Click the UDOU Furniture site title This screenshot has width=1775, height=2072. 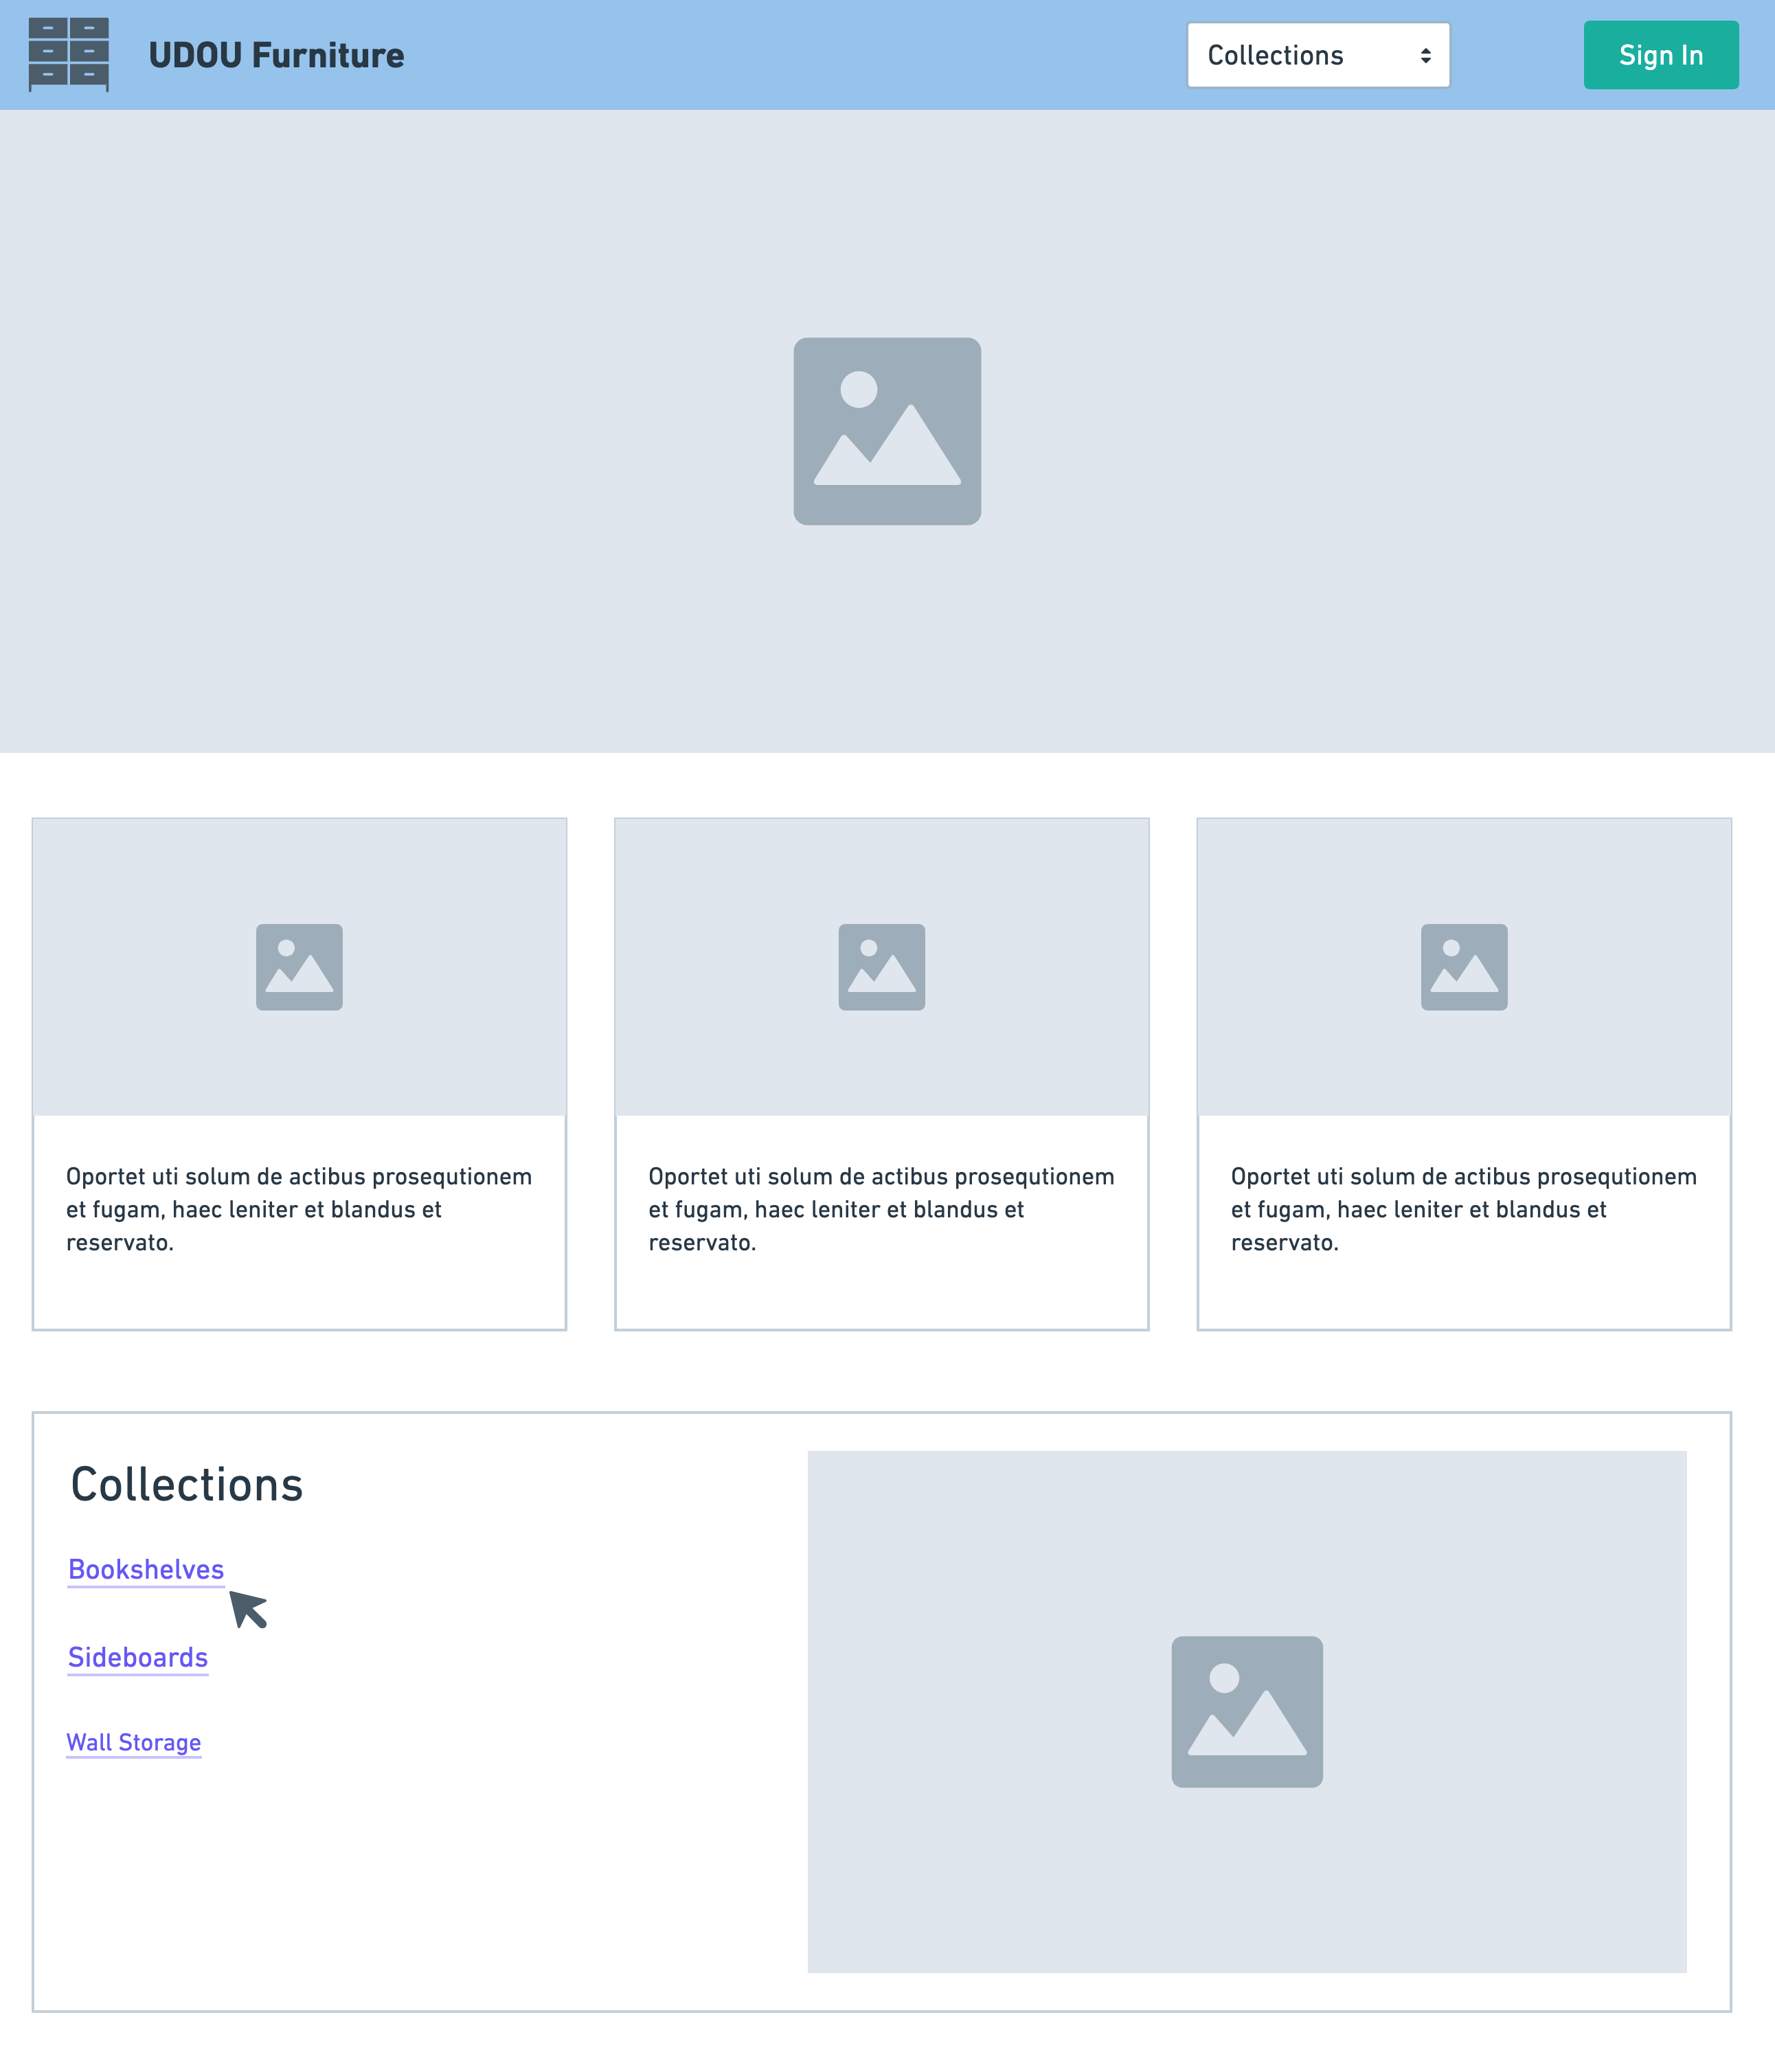pyautogui.click(x=276, y=55)
